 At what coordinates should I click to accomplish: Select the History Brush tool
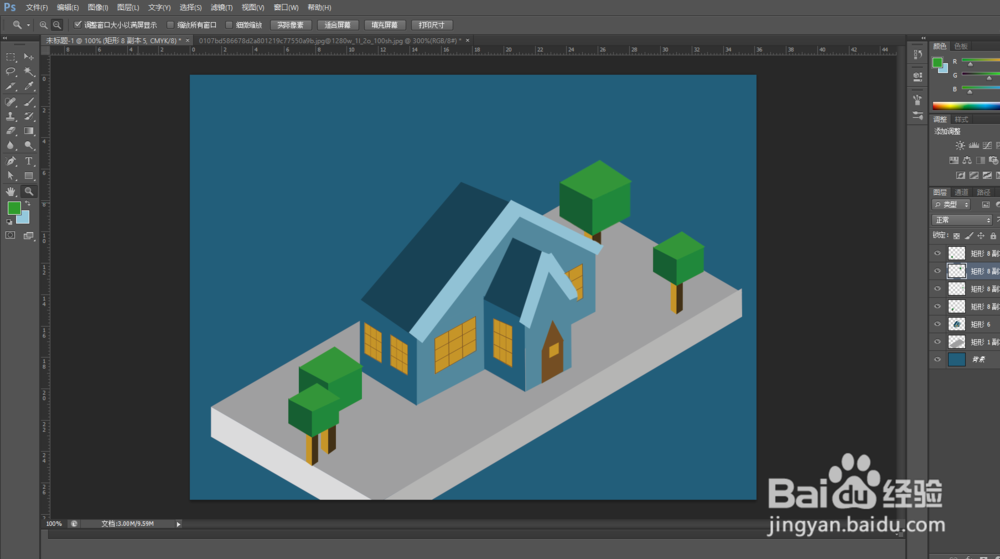tap(29, 117)
